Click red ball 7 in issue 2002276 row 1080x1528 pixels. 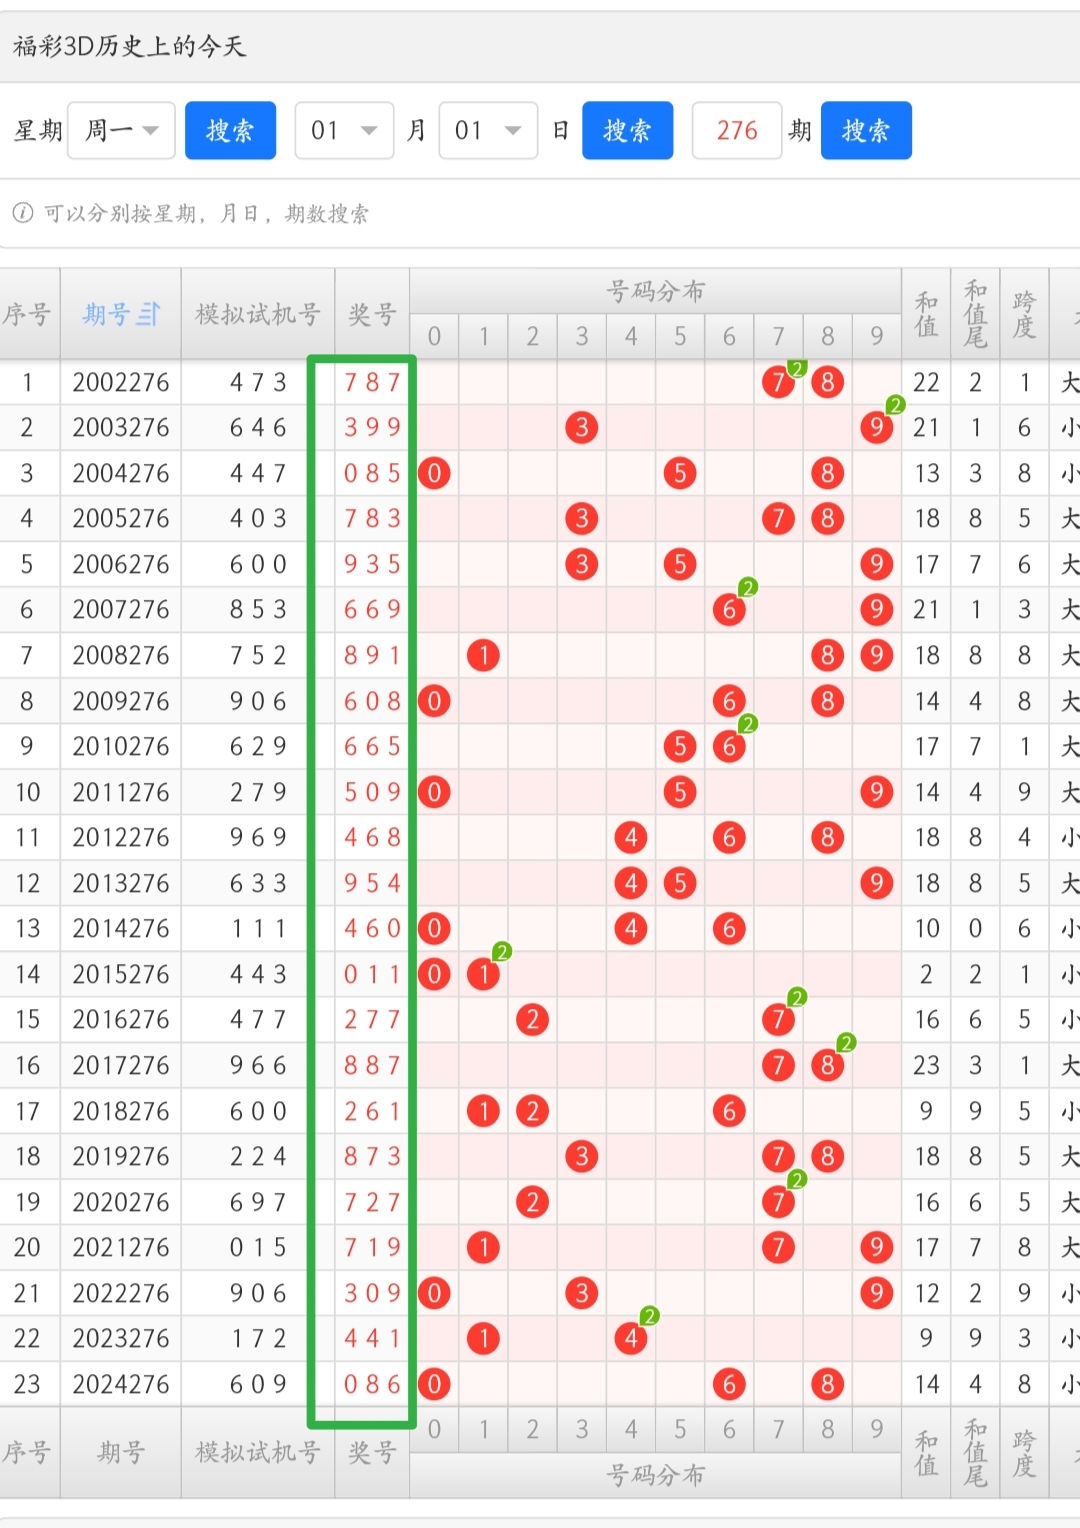click(x=778, y=382)
